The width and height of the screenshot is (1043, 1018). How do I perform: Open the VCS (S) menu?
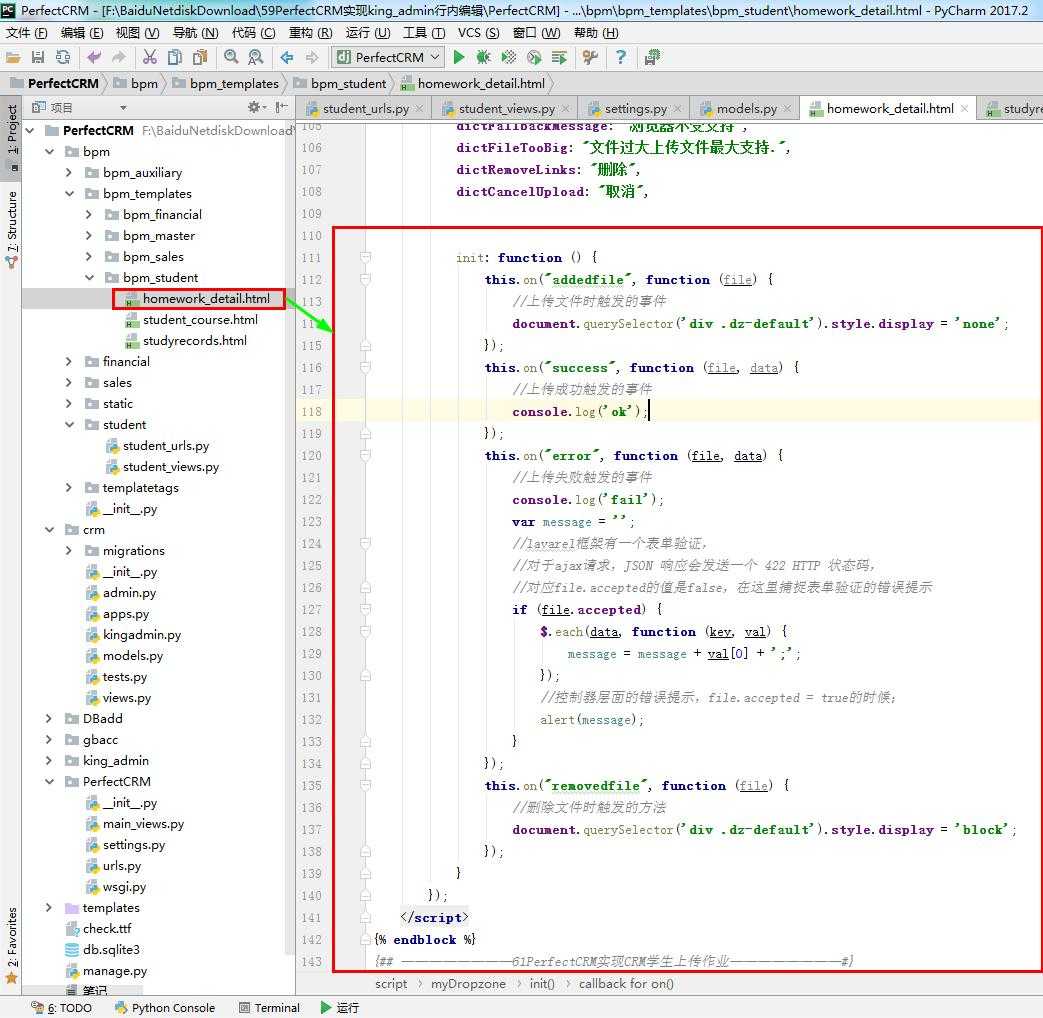(x=478, y=33)
